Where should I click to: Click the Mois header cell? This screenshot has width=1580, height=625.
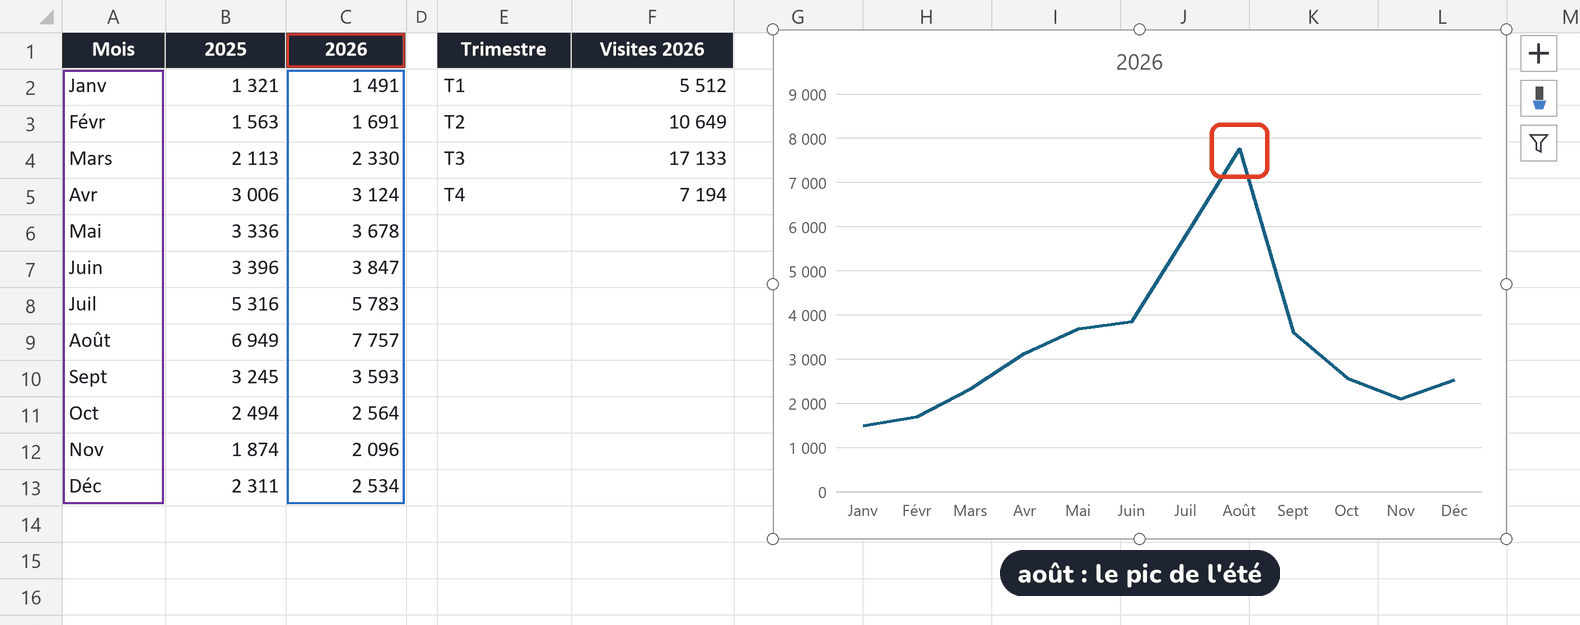click(x=113, y=50)
